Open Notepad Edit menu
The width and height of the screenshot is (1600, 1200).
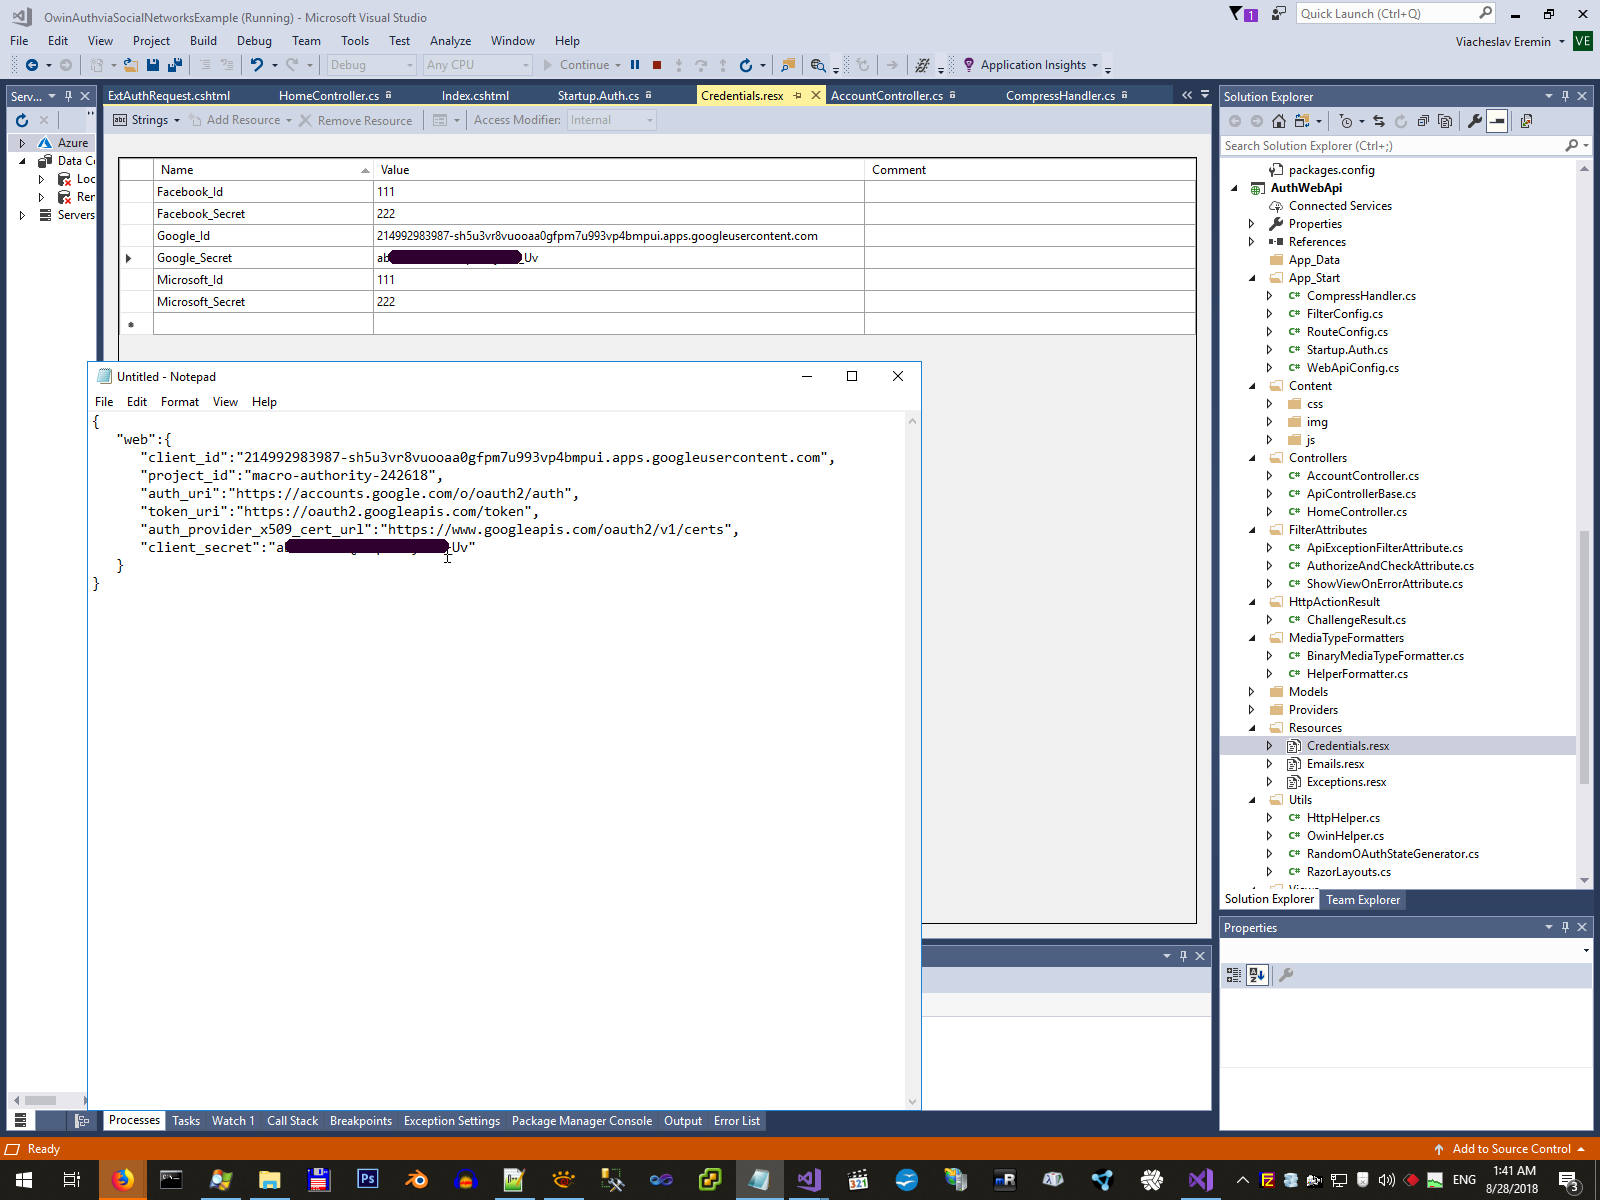(137, 402)
